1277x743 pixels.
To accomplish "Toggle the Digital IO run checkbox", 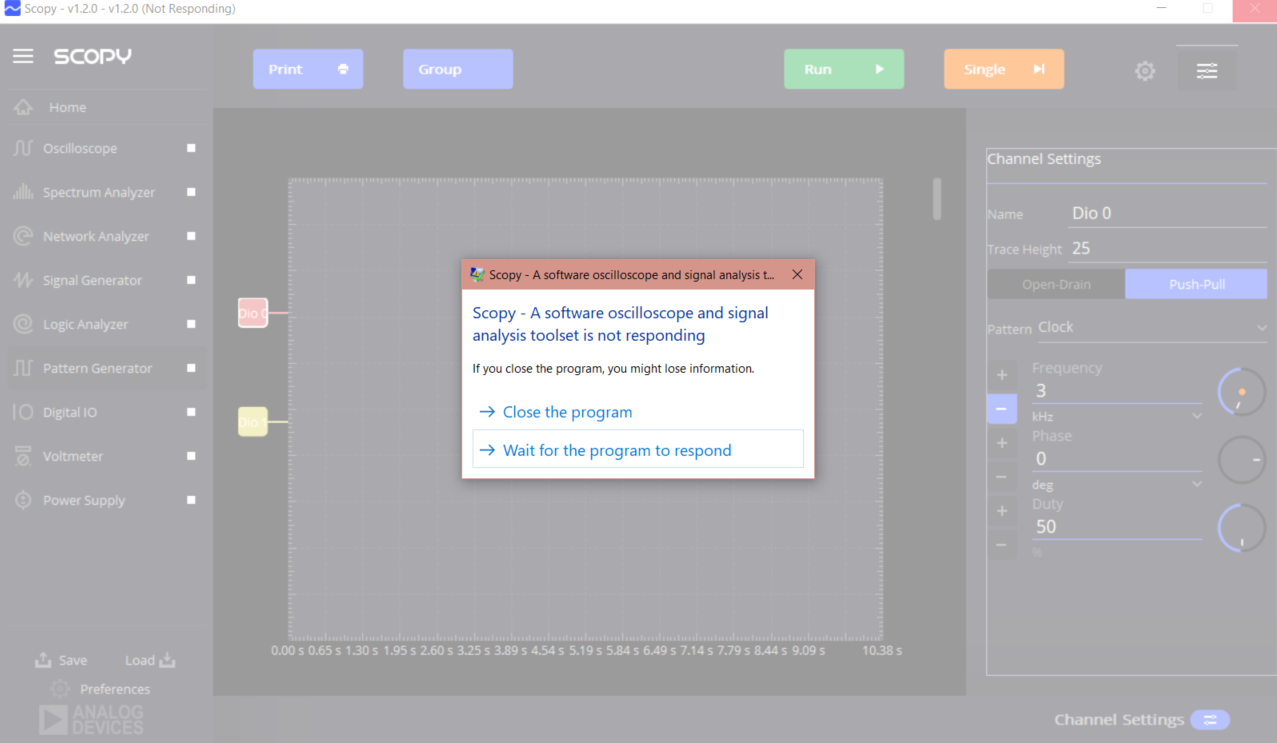I will pos(191,412).
